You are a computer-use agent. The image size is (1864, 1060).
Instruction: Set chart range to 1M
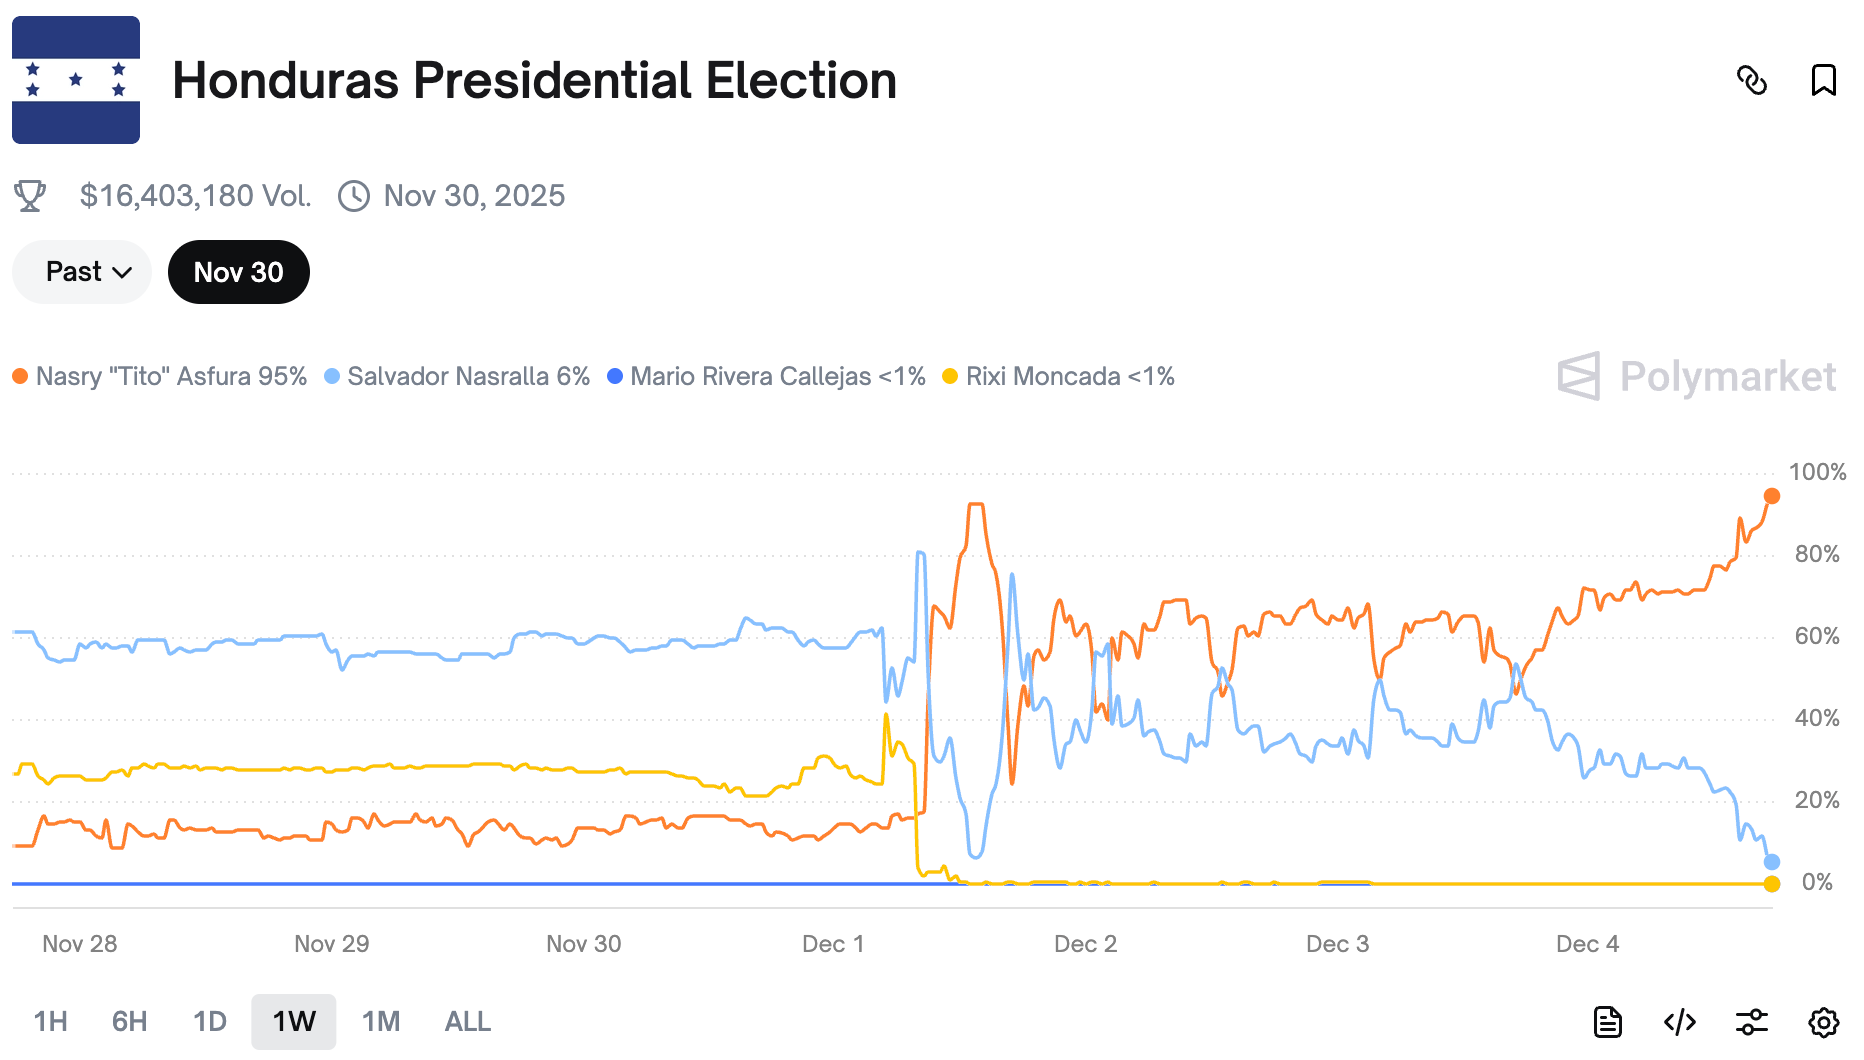pyautogui.click(x=381, y=1022)
